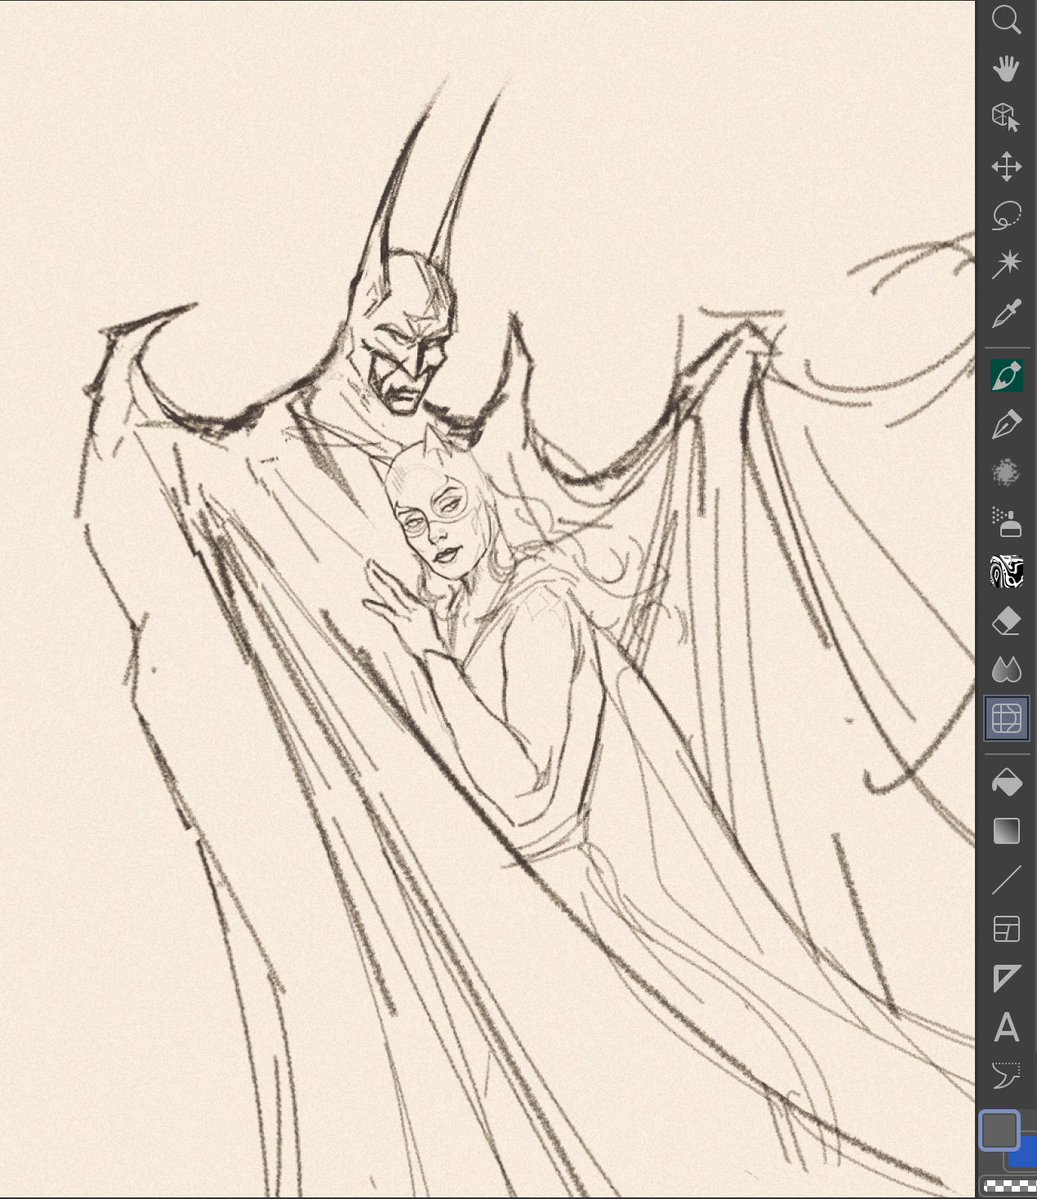Select the Eyedropper tool
The width and height of the screenshot is (1037, 1199).
1006,314
